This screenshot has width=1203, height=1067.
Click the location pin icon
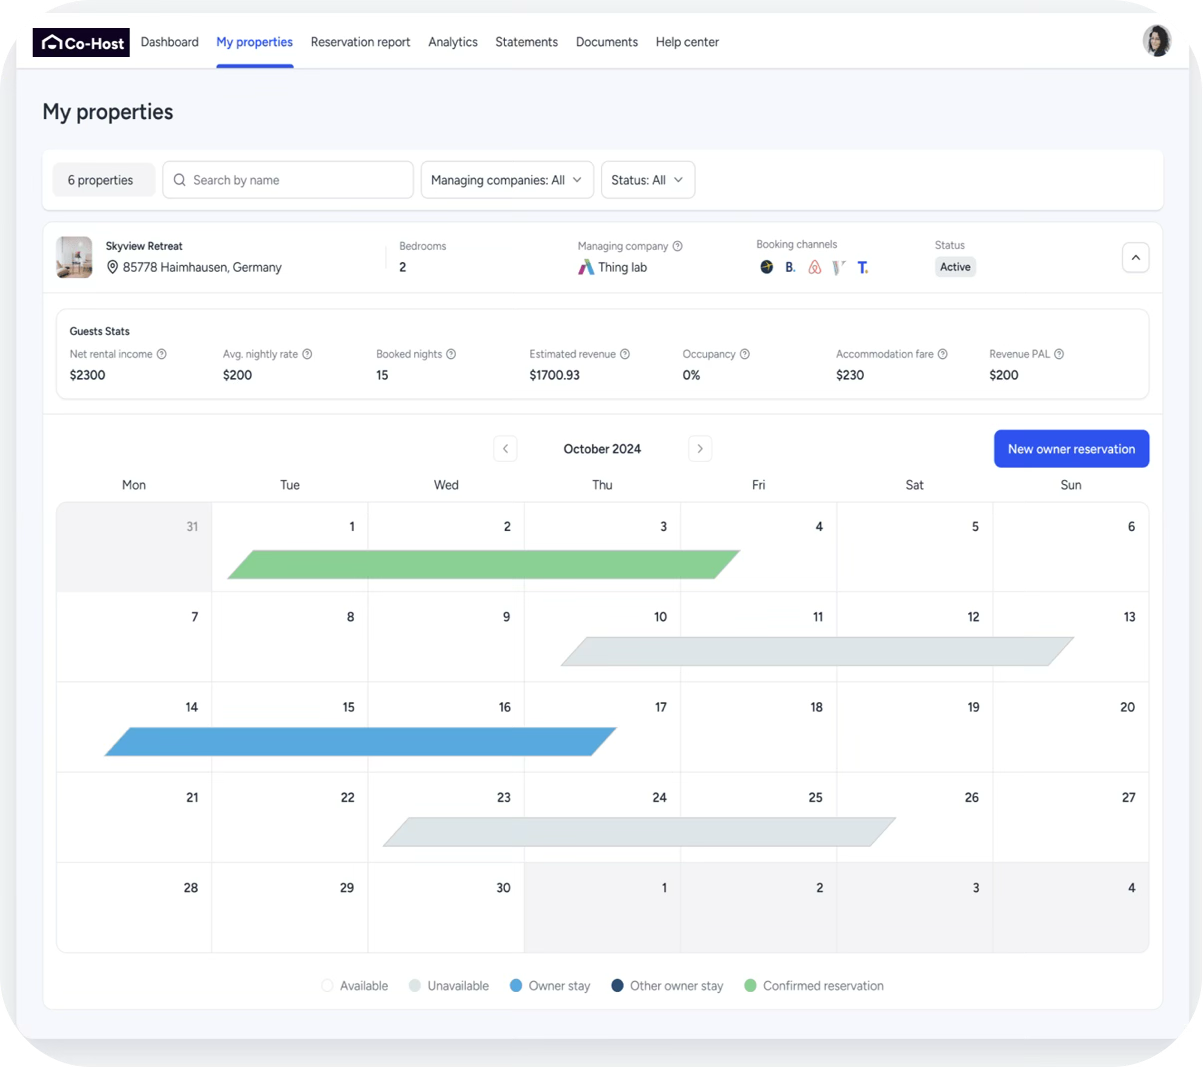113,267
